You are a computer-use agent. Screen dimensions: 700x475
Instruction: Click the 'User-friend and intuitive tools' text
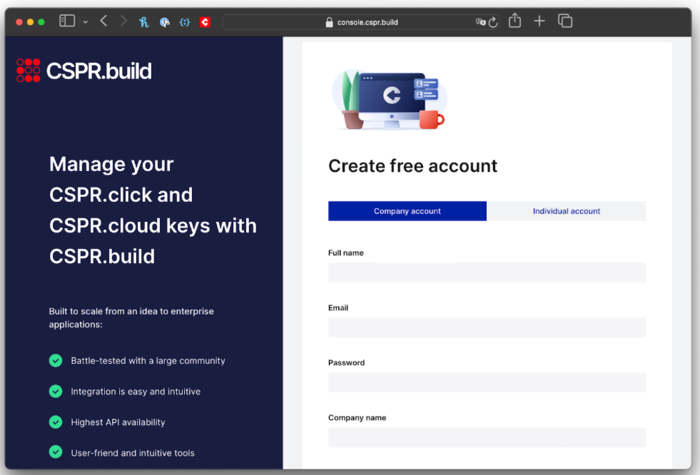click(133, 453)
